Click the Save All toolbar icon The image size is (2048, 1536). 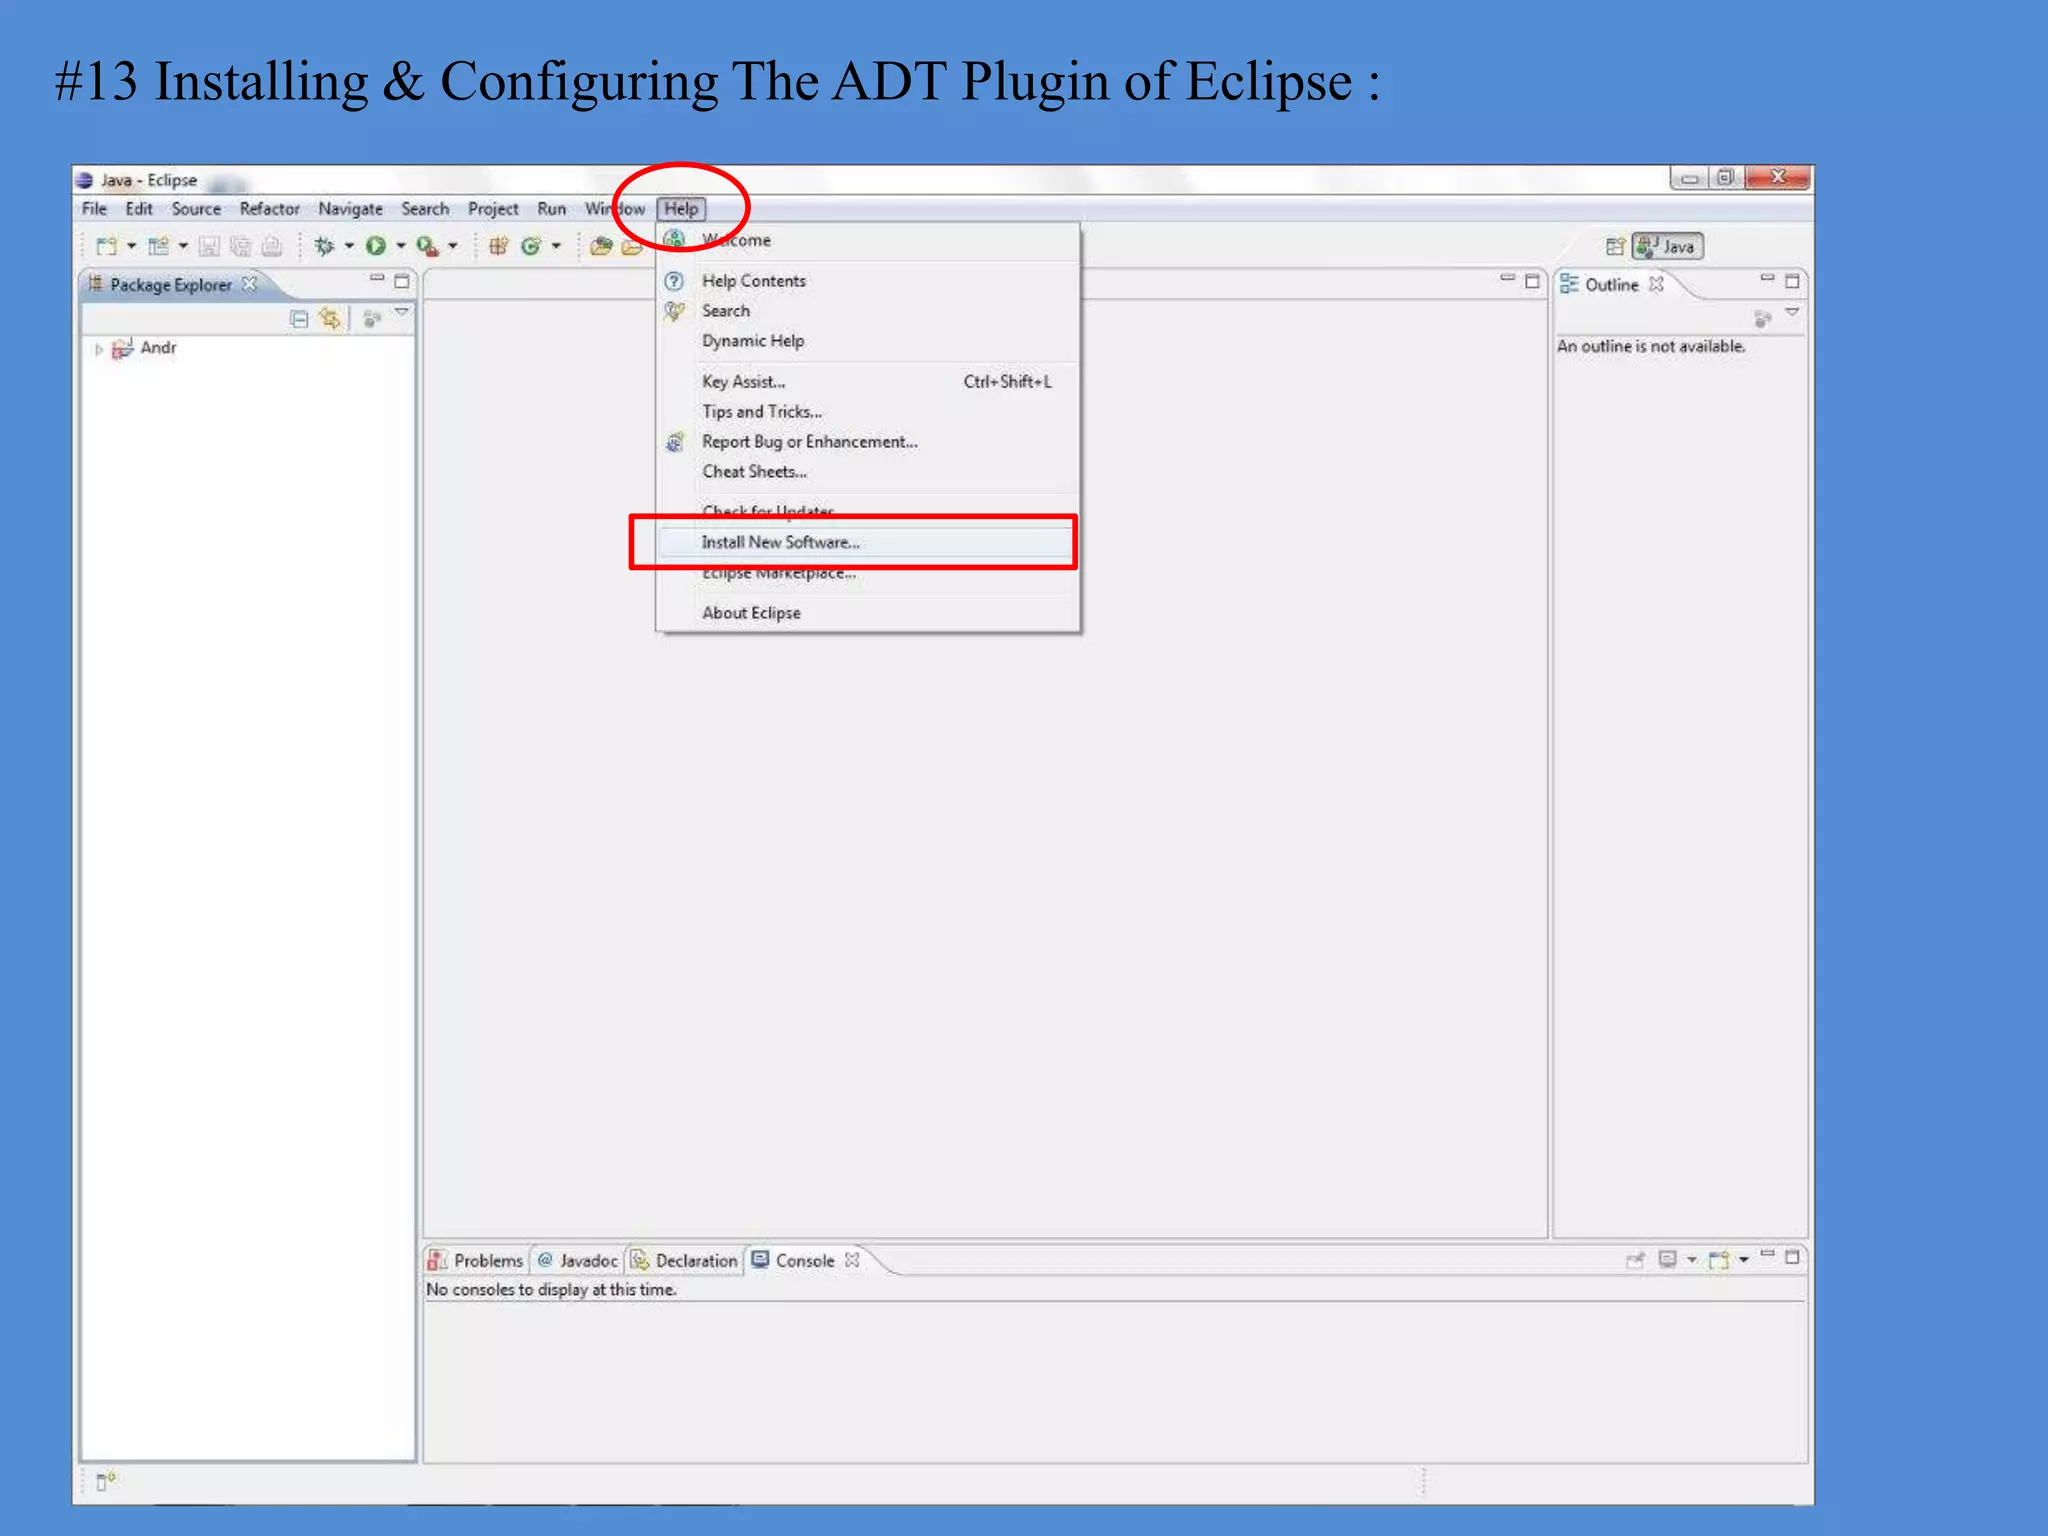pos(241,246)
